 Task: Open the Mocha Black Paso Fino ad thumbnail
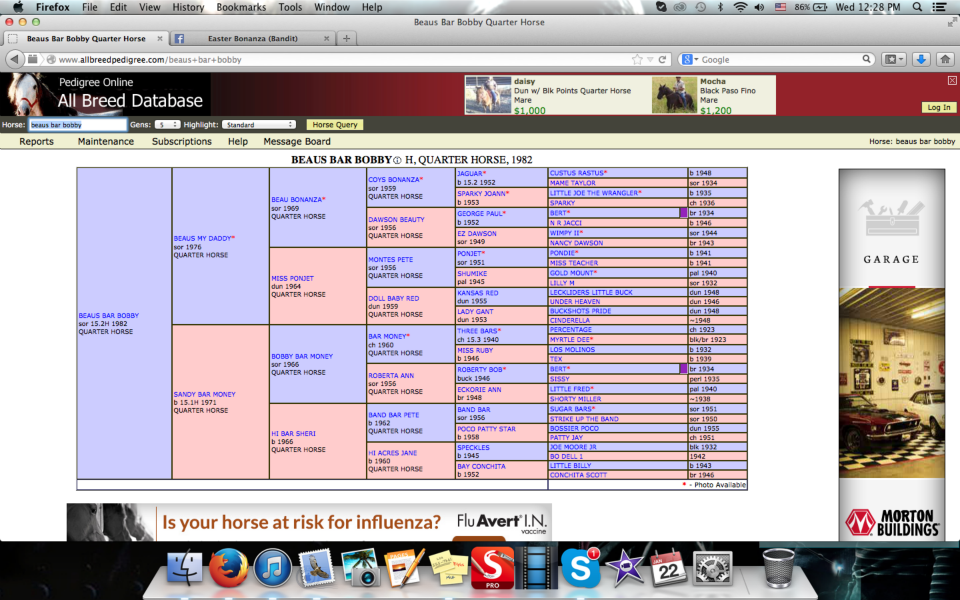[x=674, y=95]
